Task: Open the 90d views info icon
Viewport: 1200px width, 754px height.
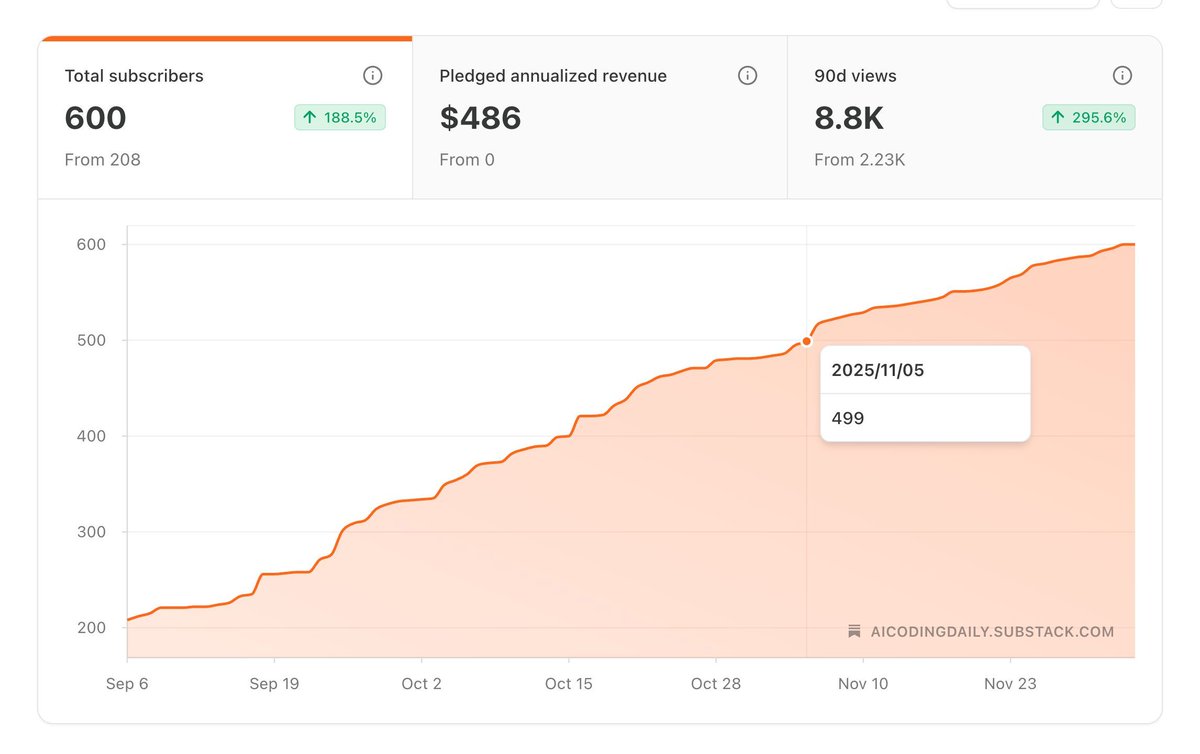Action: (x=1122, y=76)
